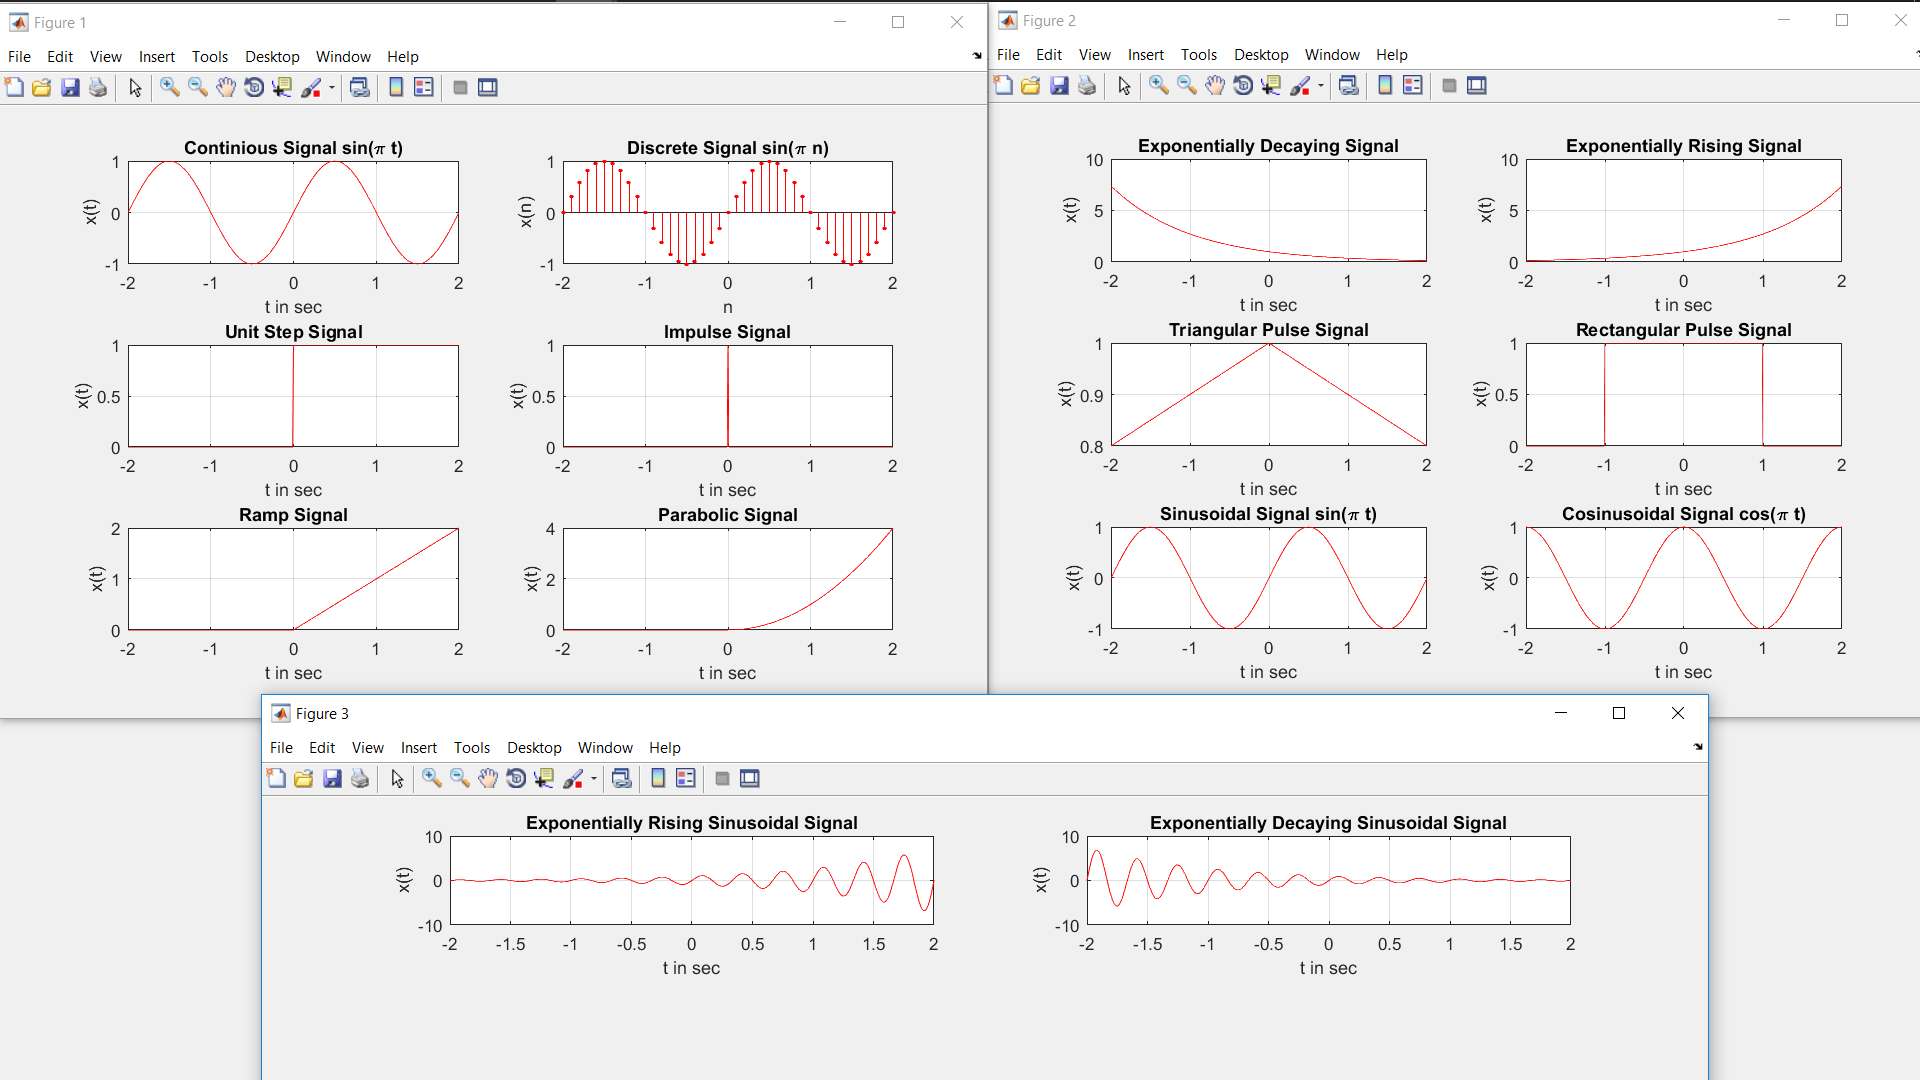The width and height of the screenshot is (1920, 1080).
Task: Open Window menu in Figure 3
Action: click(605, 748)
